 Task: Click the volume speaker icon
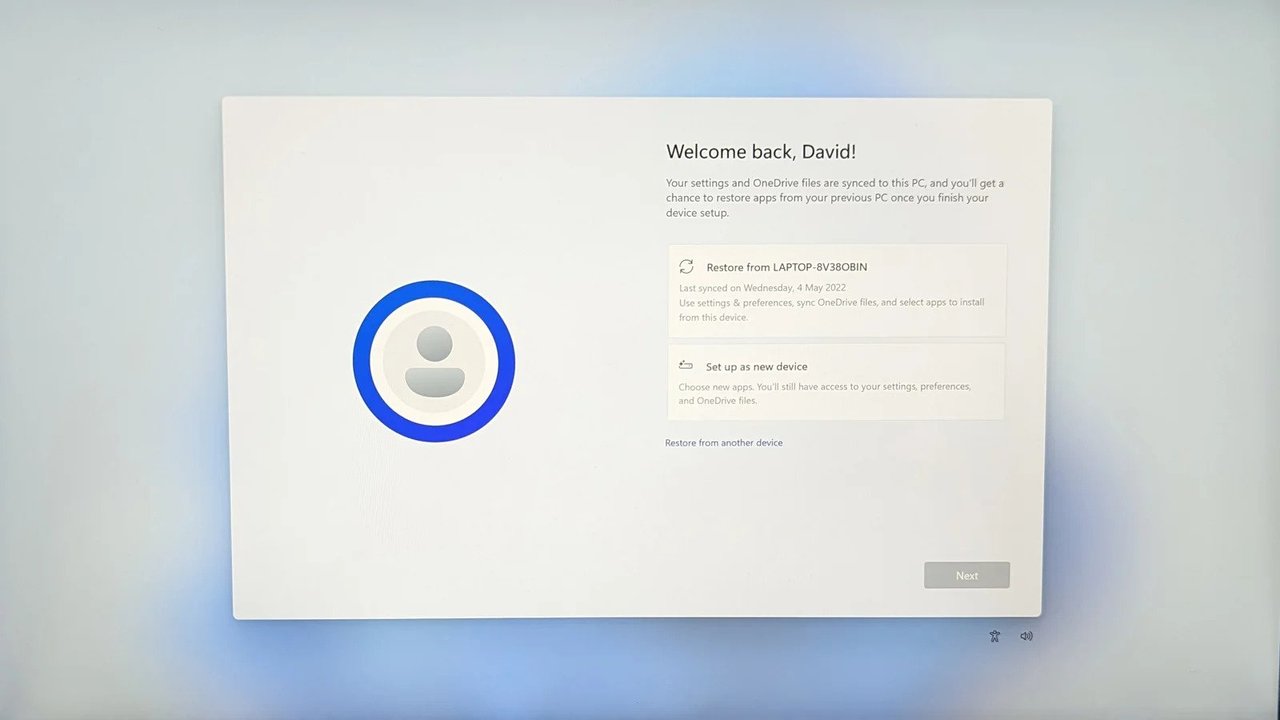coord(1026,636)
